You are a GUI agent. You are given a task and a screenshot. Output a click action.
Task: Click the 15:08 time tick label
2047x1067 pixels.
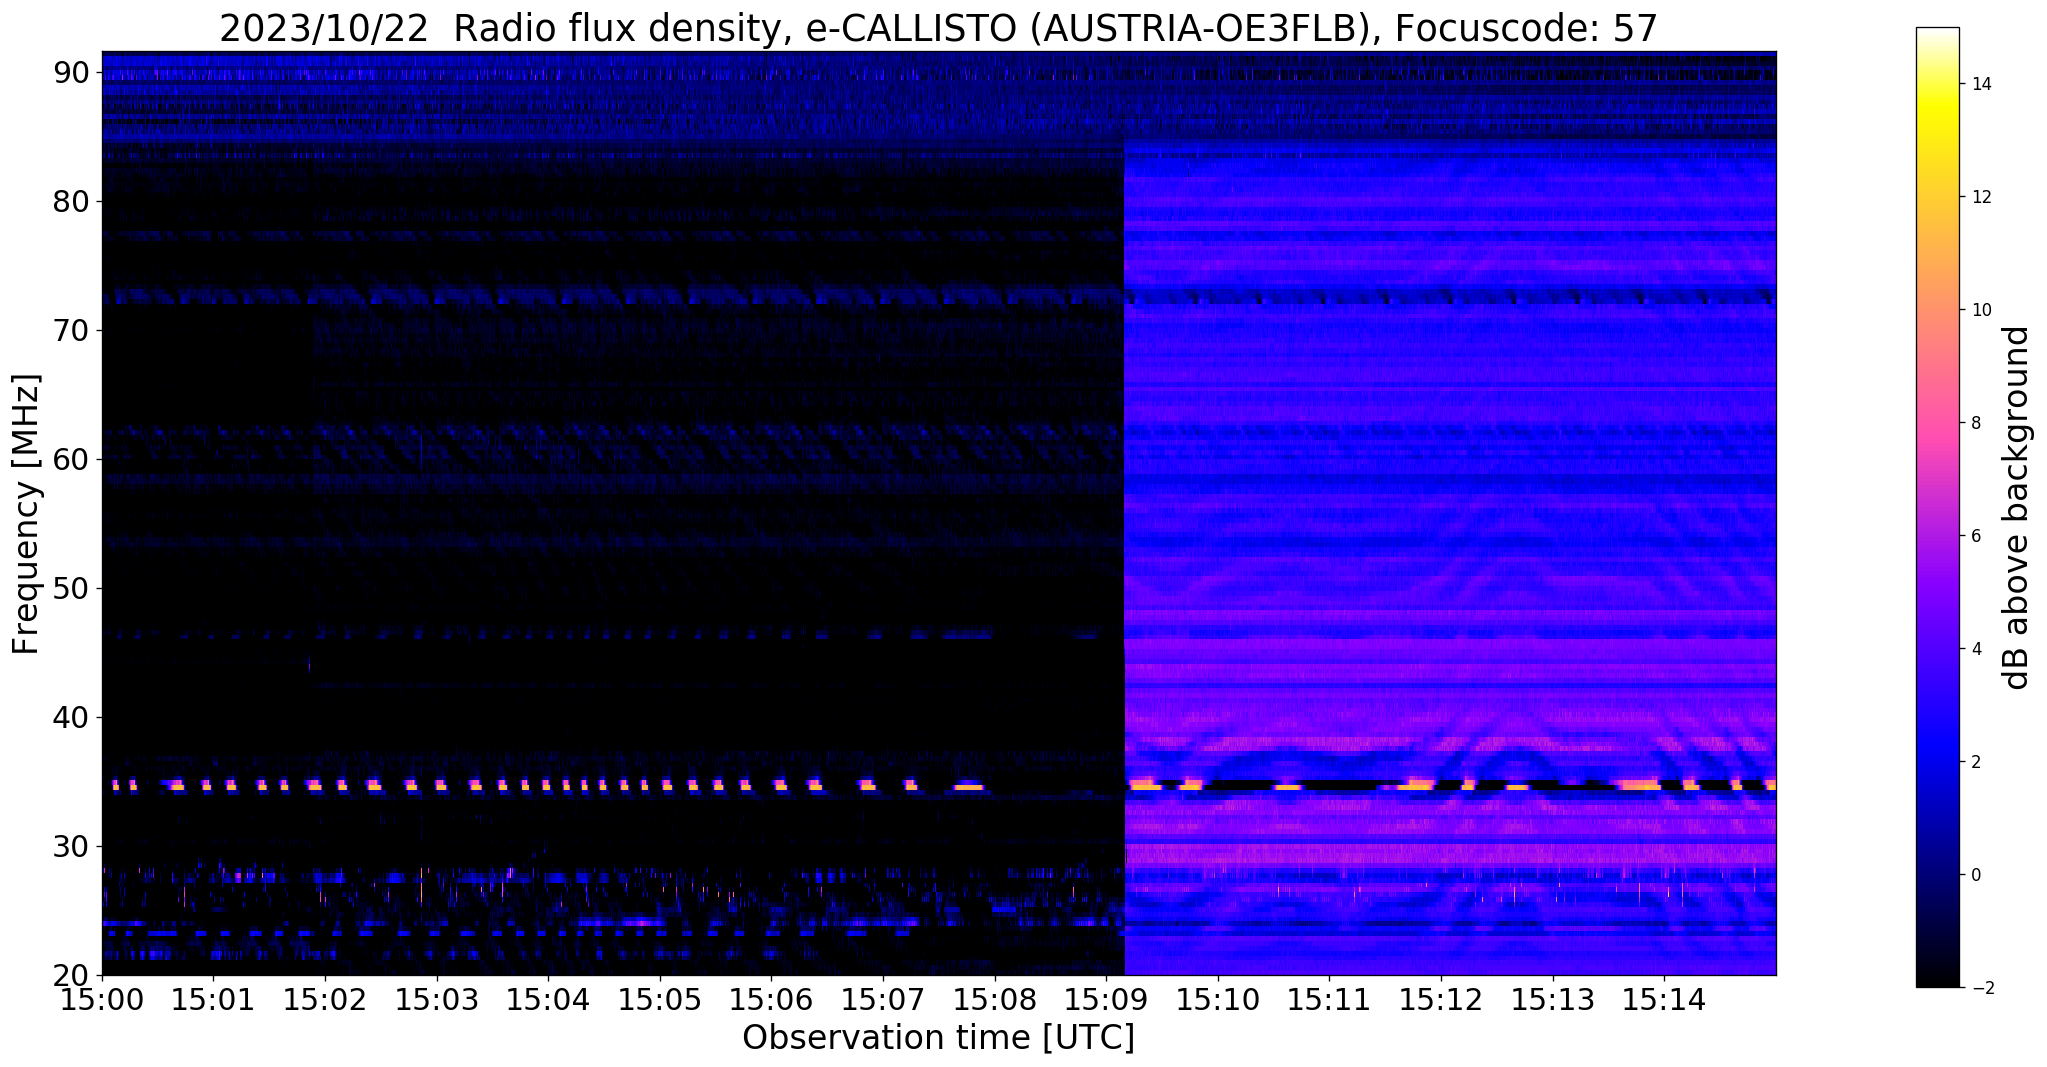[x=995, y=998]
